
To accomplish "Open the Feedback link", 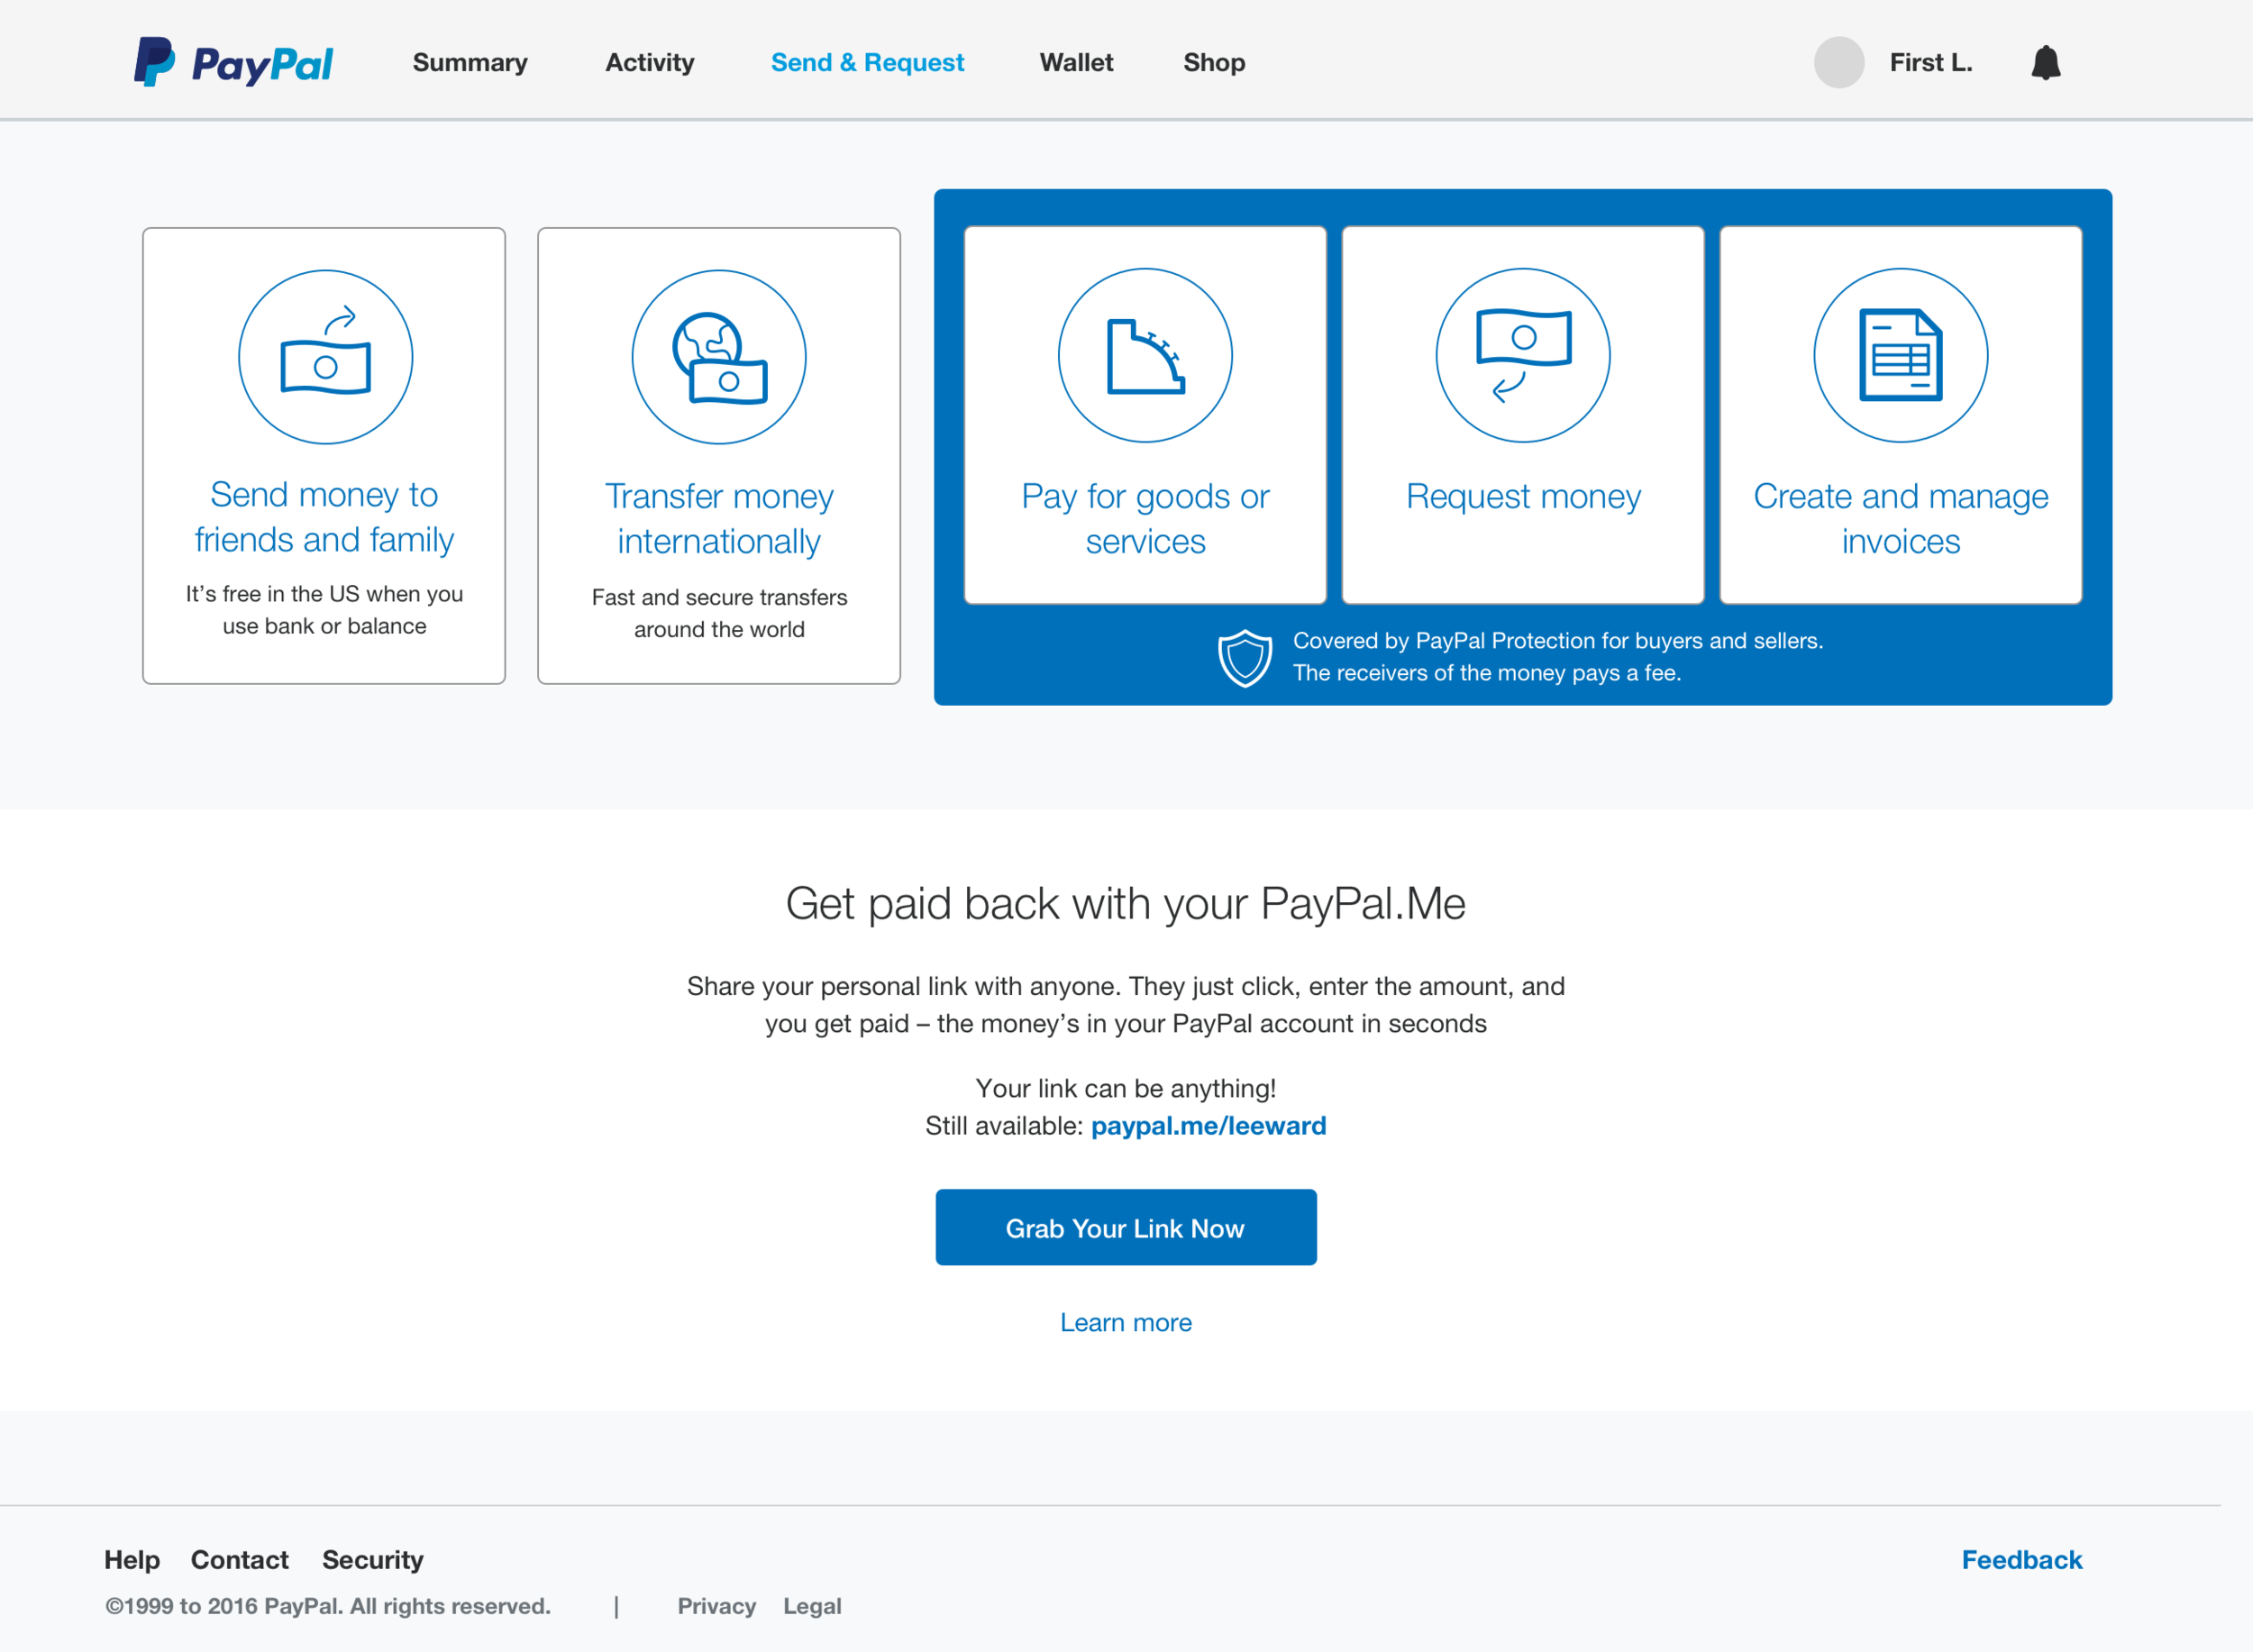I will point(2021,1559).
